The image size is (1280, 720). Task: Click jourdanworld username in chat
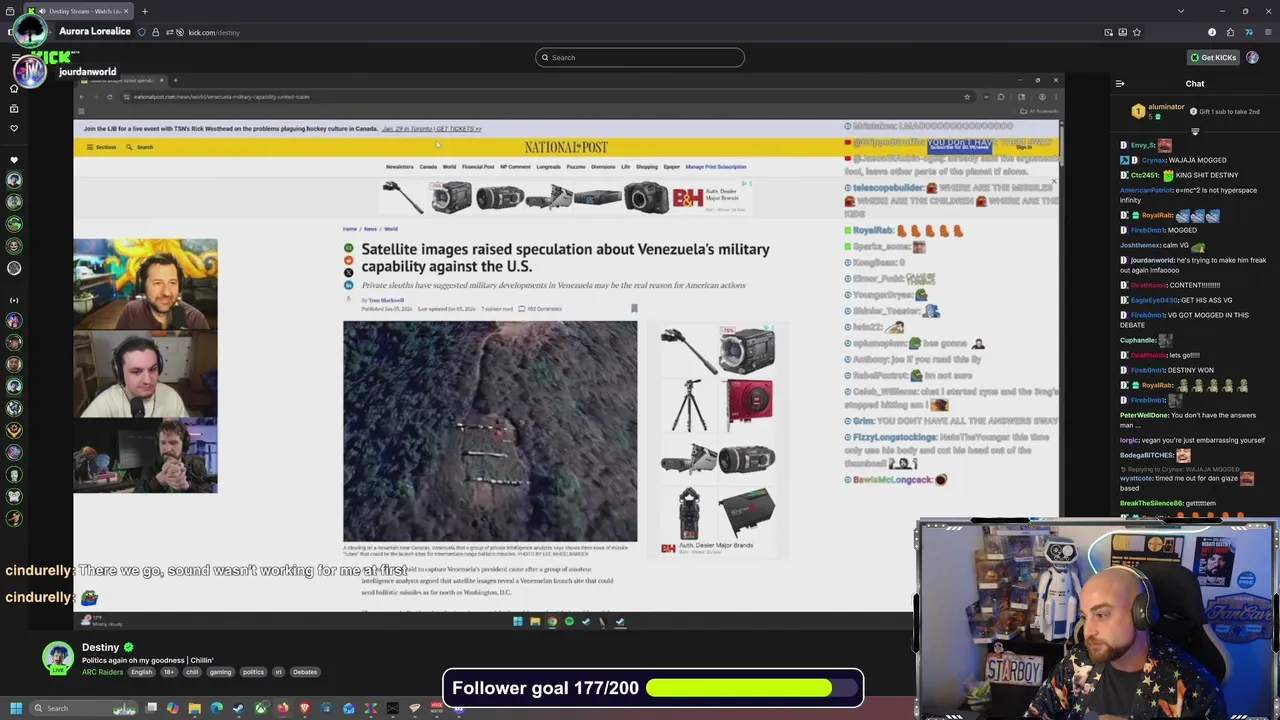coord(1152,260)
